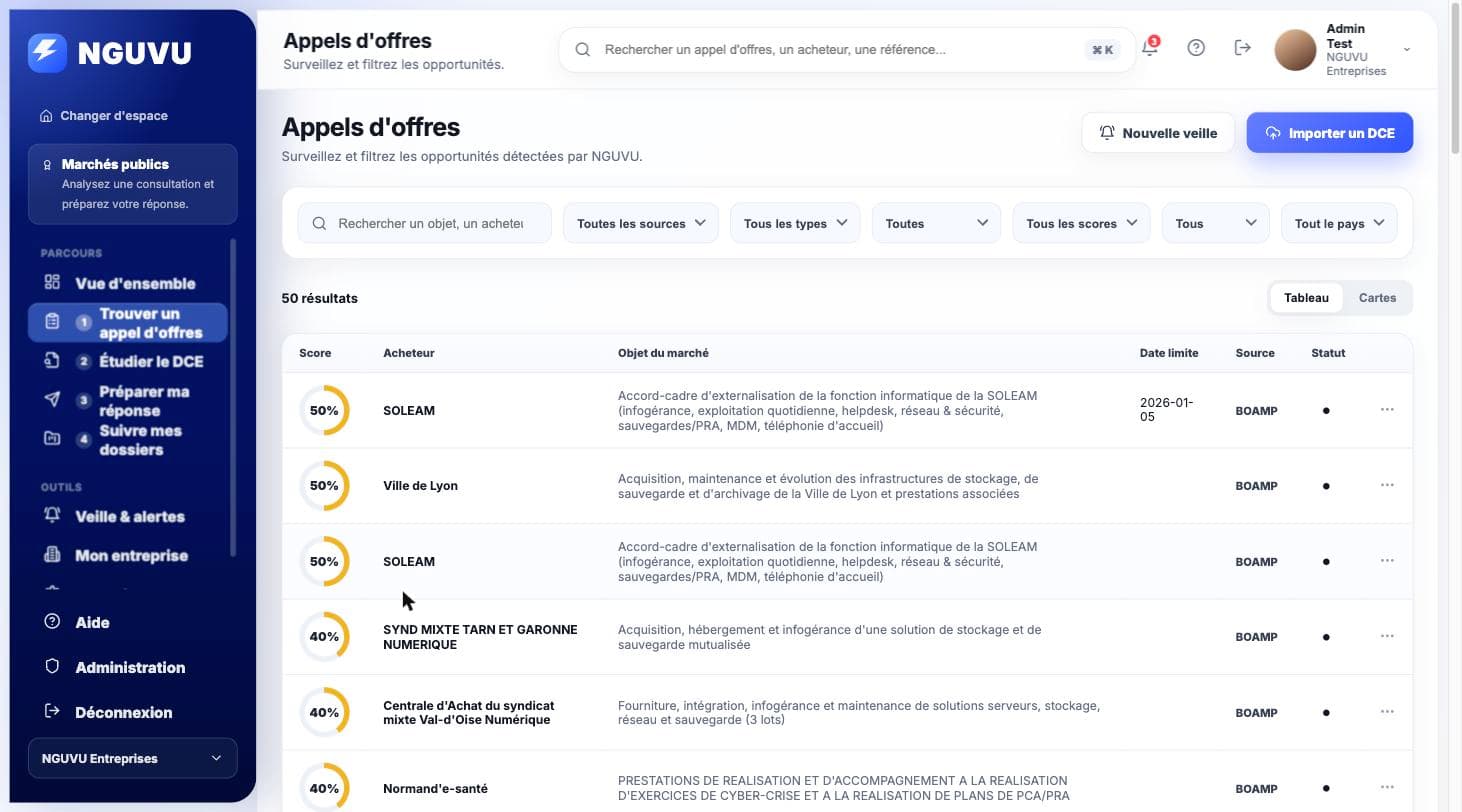Click the help question mark icon in header
Viewport: 1462px width, 812px height.
point(1196,48)
